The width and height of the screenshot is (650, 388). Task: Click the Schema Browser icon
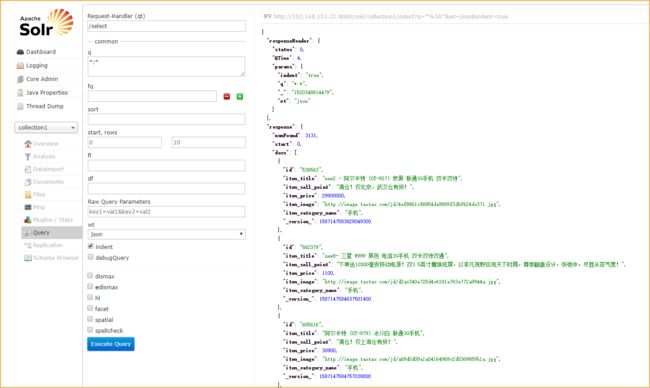[28, 258]
